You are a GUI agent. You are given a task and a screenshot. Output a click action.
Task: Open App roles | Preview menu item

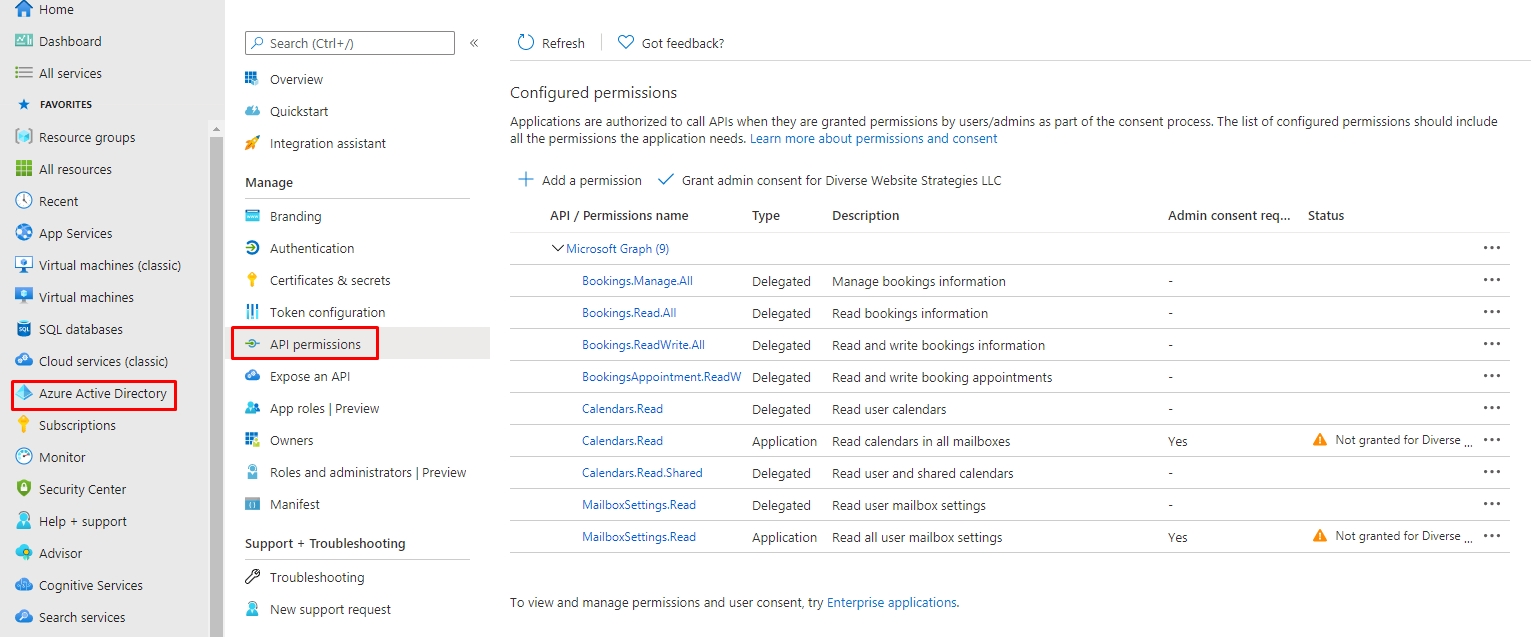[324, 408]
